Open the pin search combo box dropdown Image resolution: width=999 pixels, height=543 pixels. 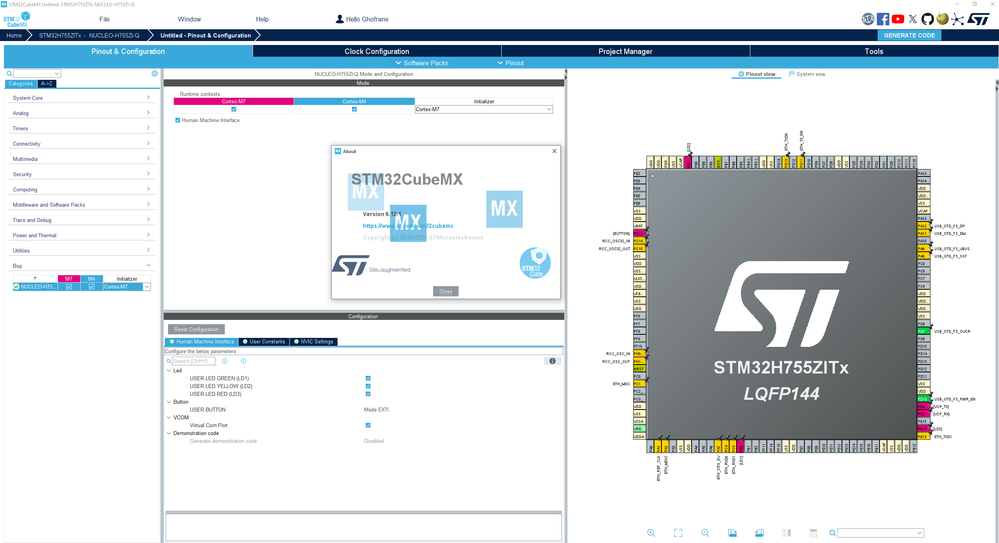(x=919, y=533)
